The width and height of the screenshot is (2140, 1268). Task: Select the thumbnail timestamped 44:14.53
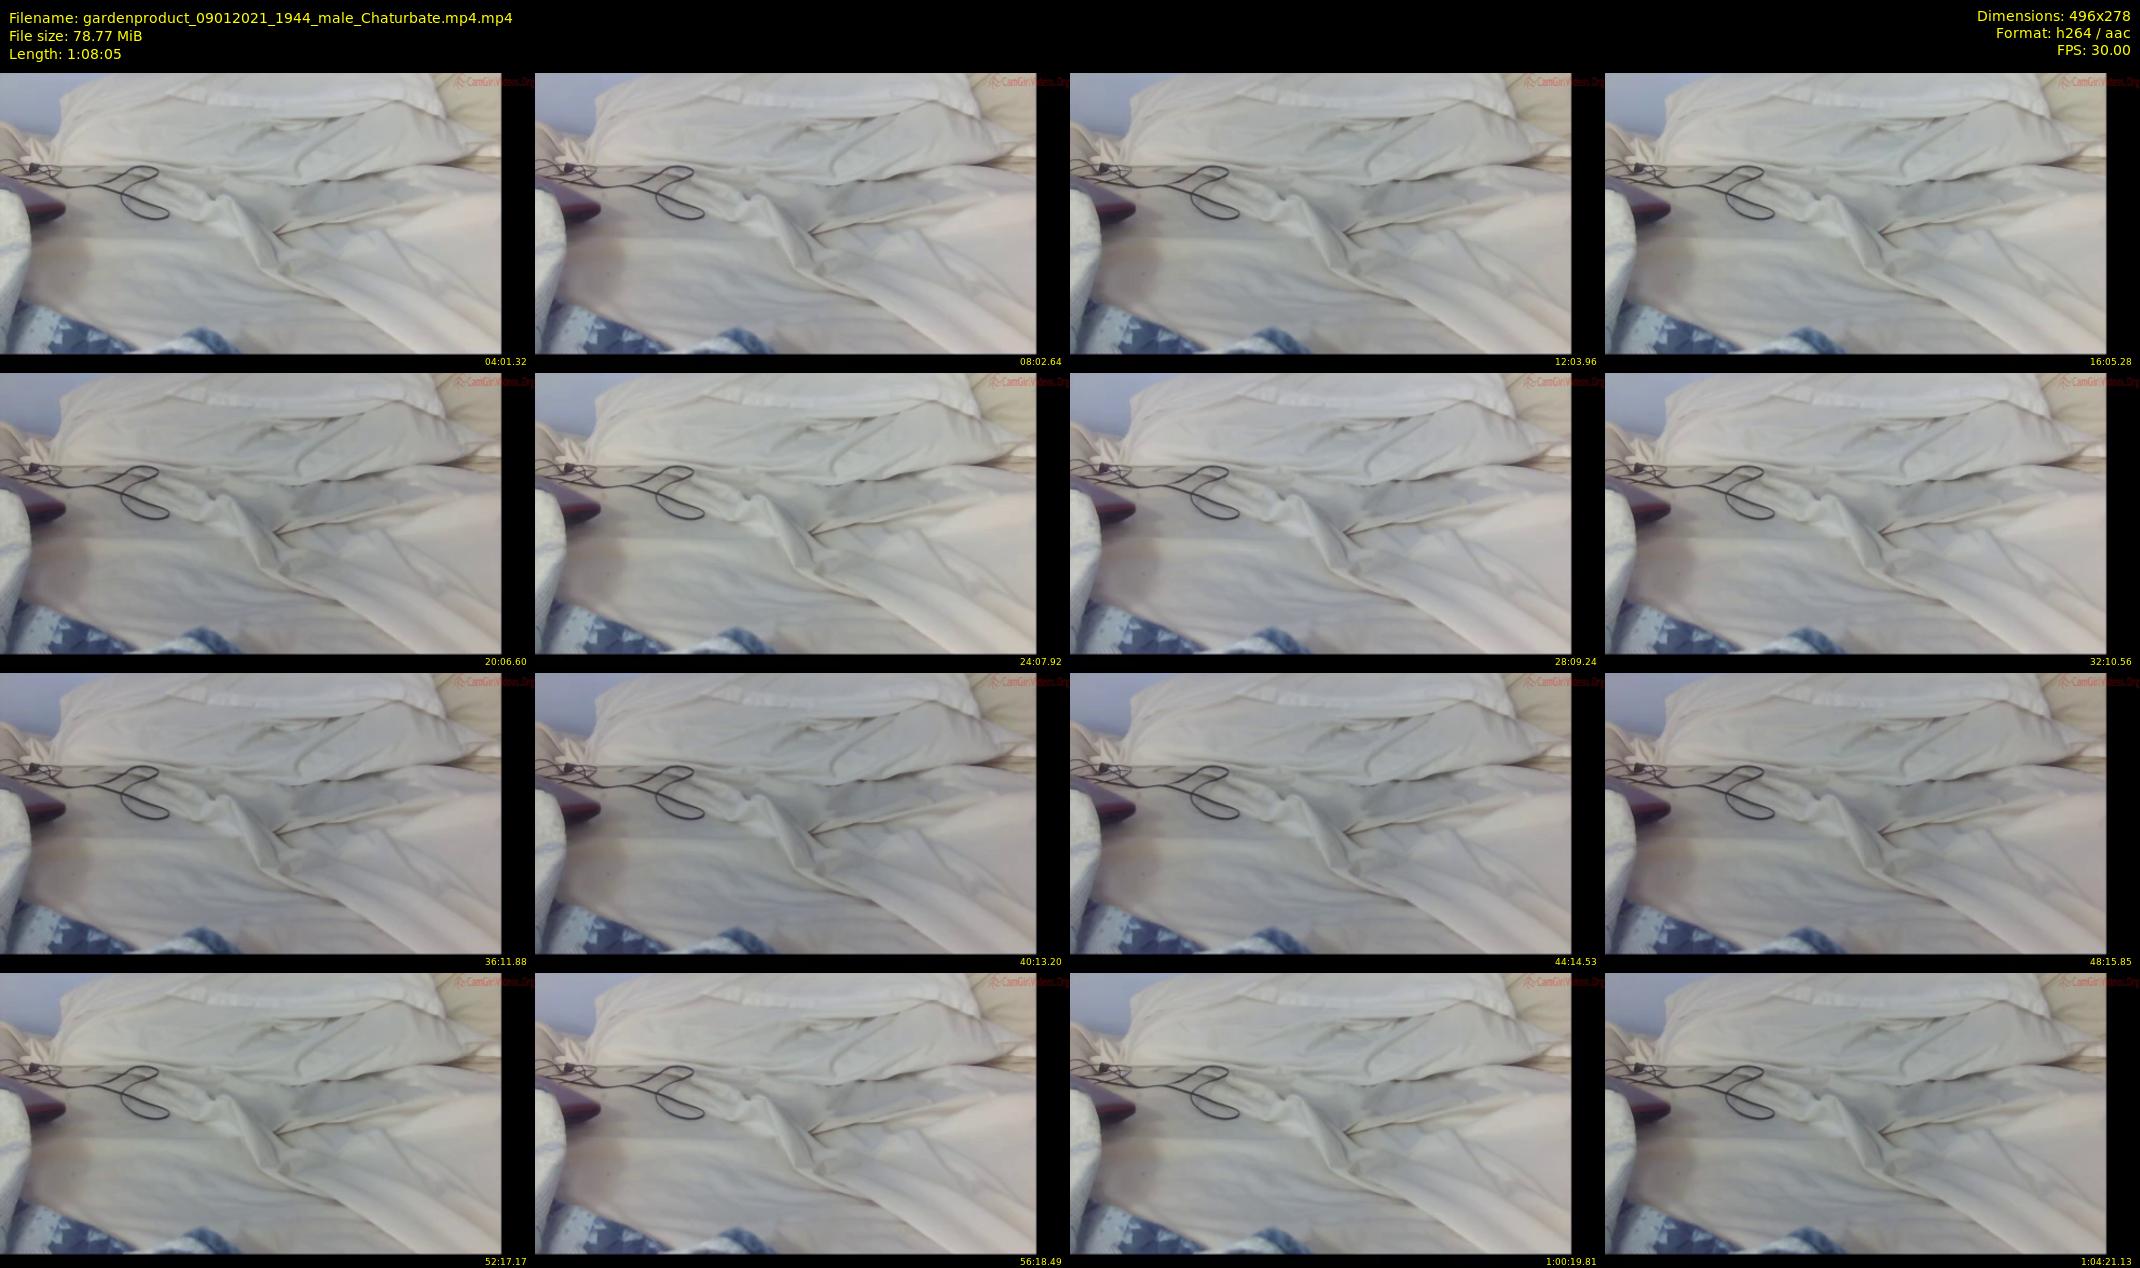click(x=1320, y=813)
